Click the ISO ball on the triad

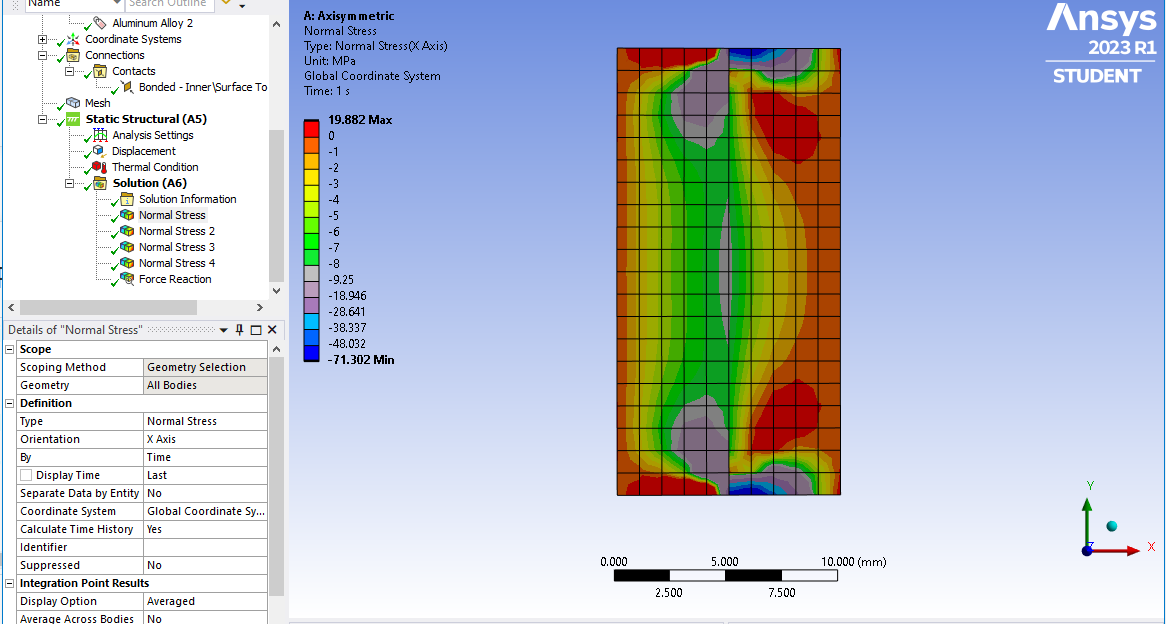1112,526
